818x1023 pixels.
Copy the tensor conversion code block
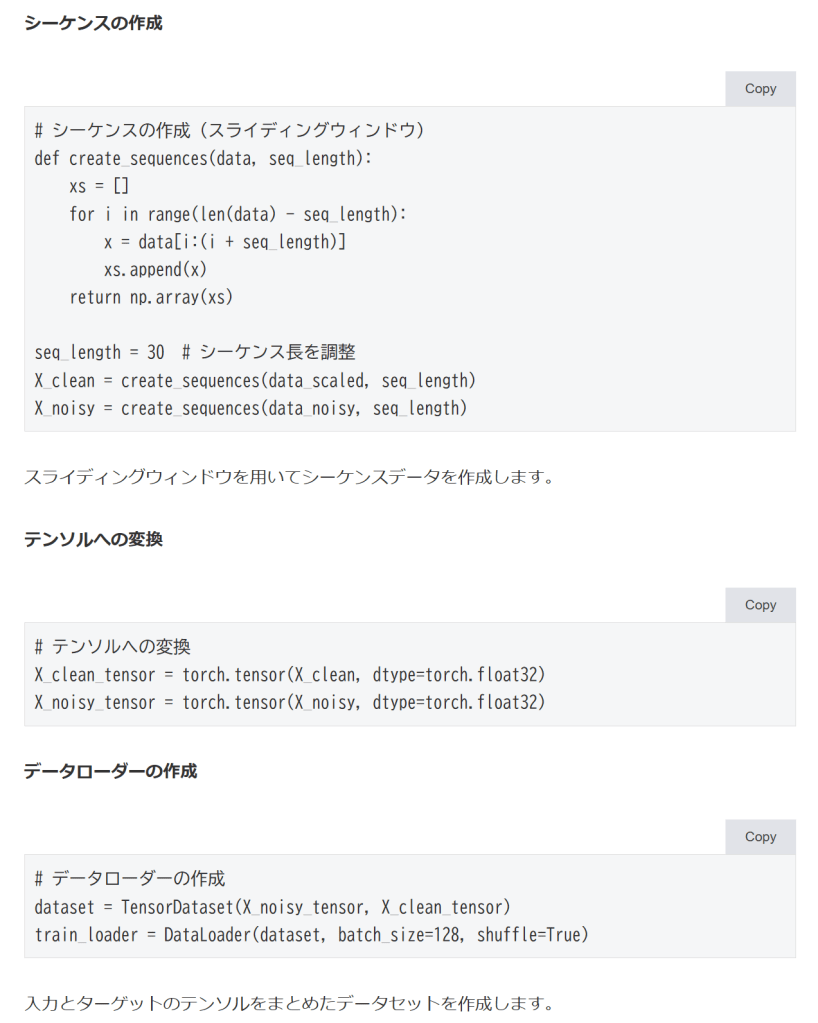[760, 605]
